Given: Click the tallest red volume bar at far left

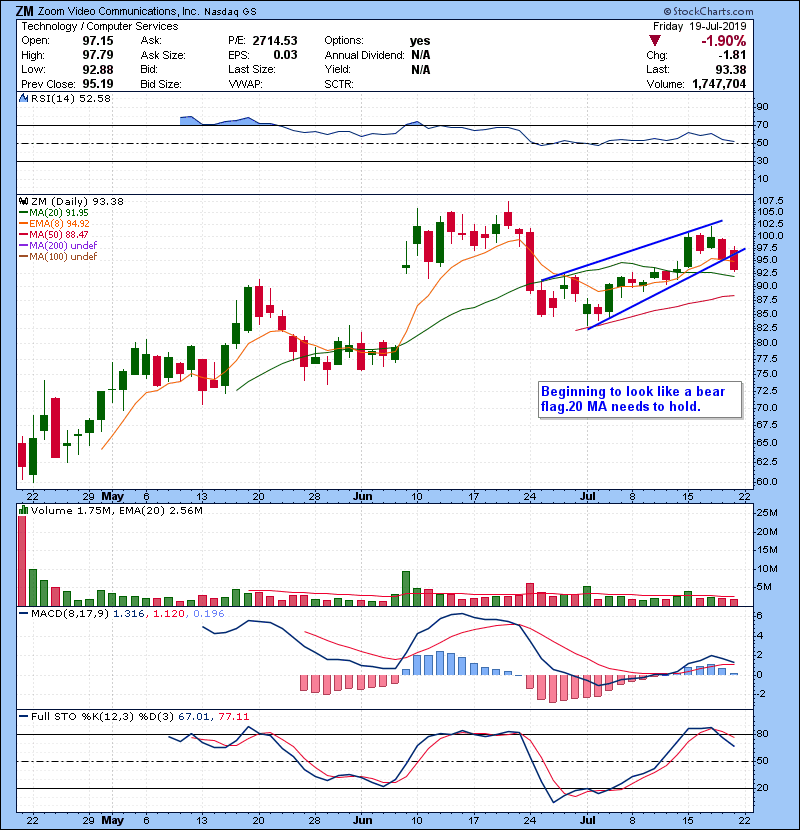Looking at the screenshot, I should tap(22, 561).
